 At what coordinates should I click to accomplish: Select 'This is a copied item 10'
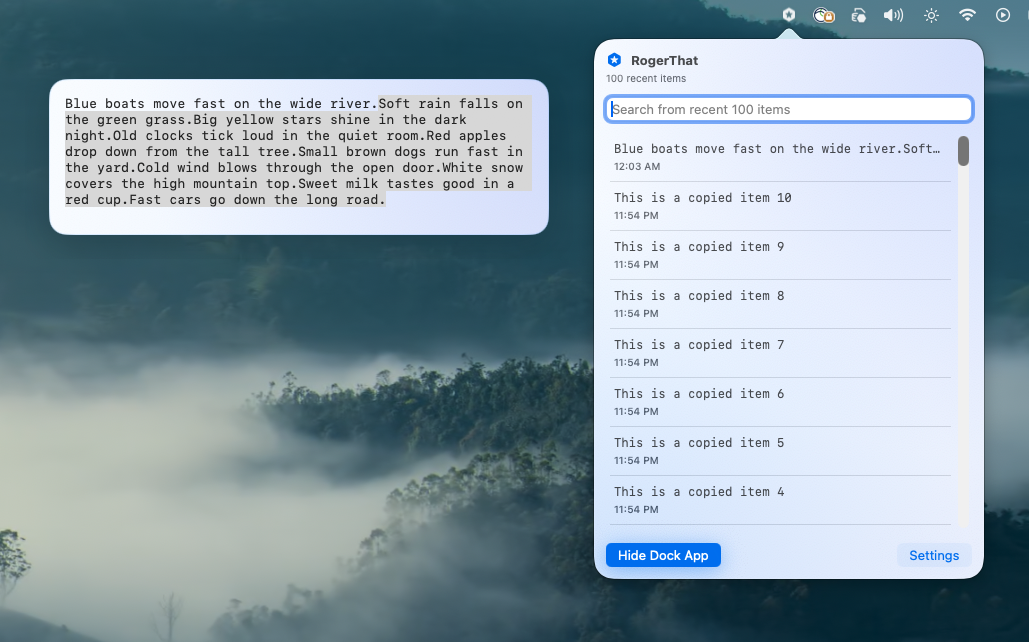point(780,206)
